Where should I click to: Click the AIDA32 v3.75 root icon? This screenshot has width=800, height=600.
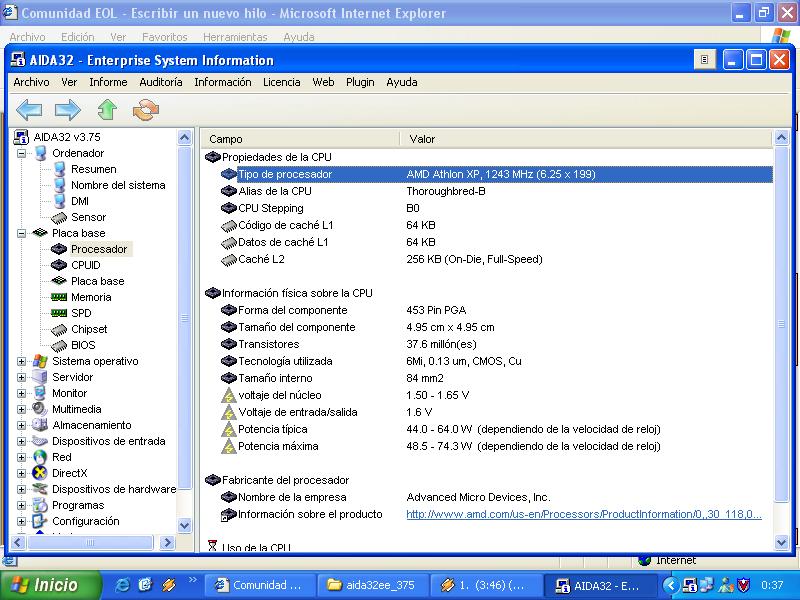coord(21,137)
